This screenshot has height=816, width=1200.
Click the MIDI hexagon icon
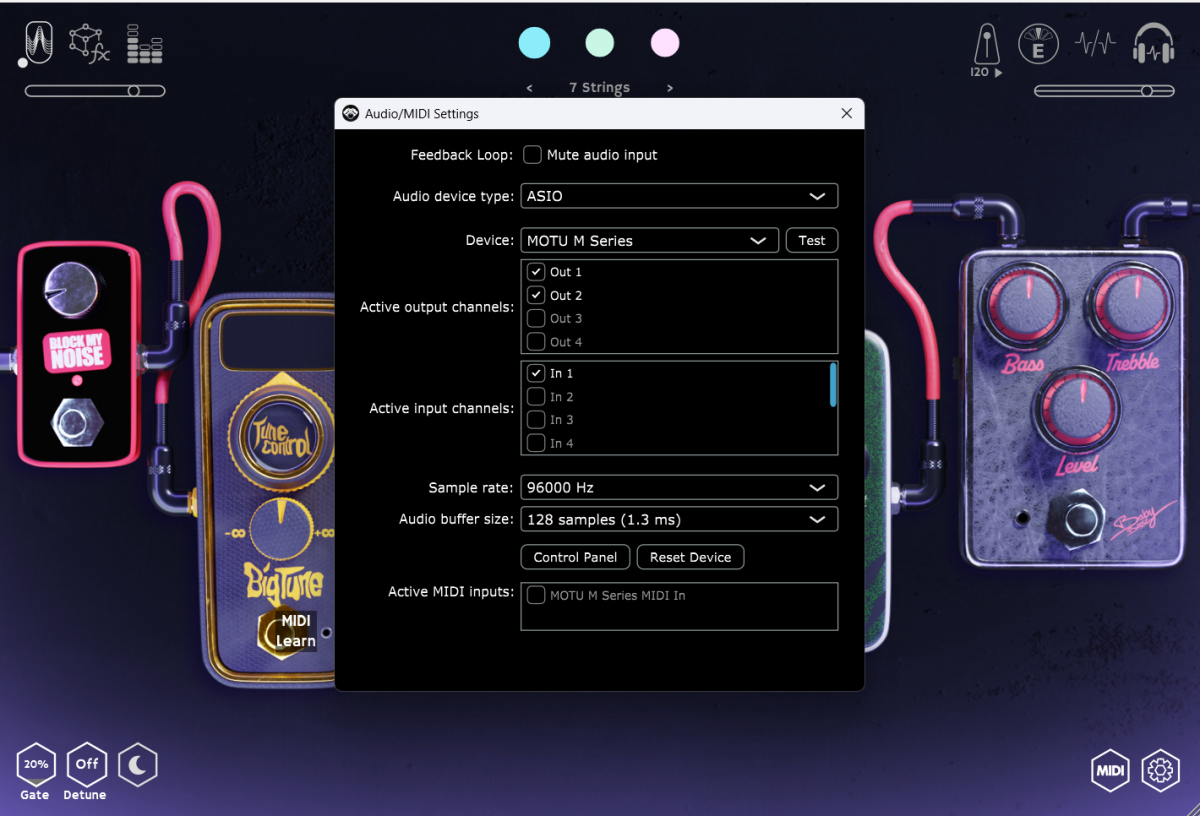pyautogui.click(x=1111, y=770)
